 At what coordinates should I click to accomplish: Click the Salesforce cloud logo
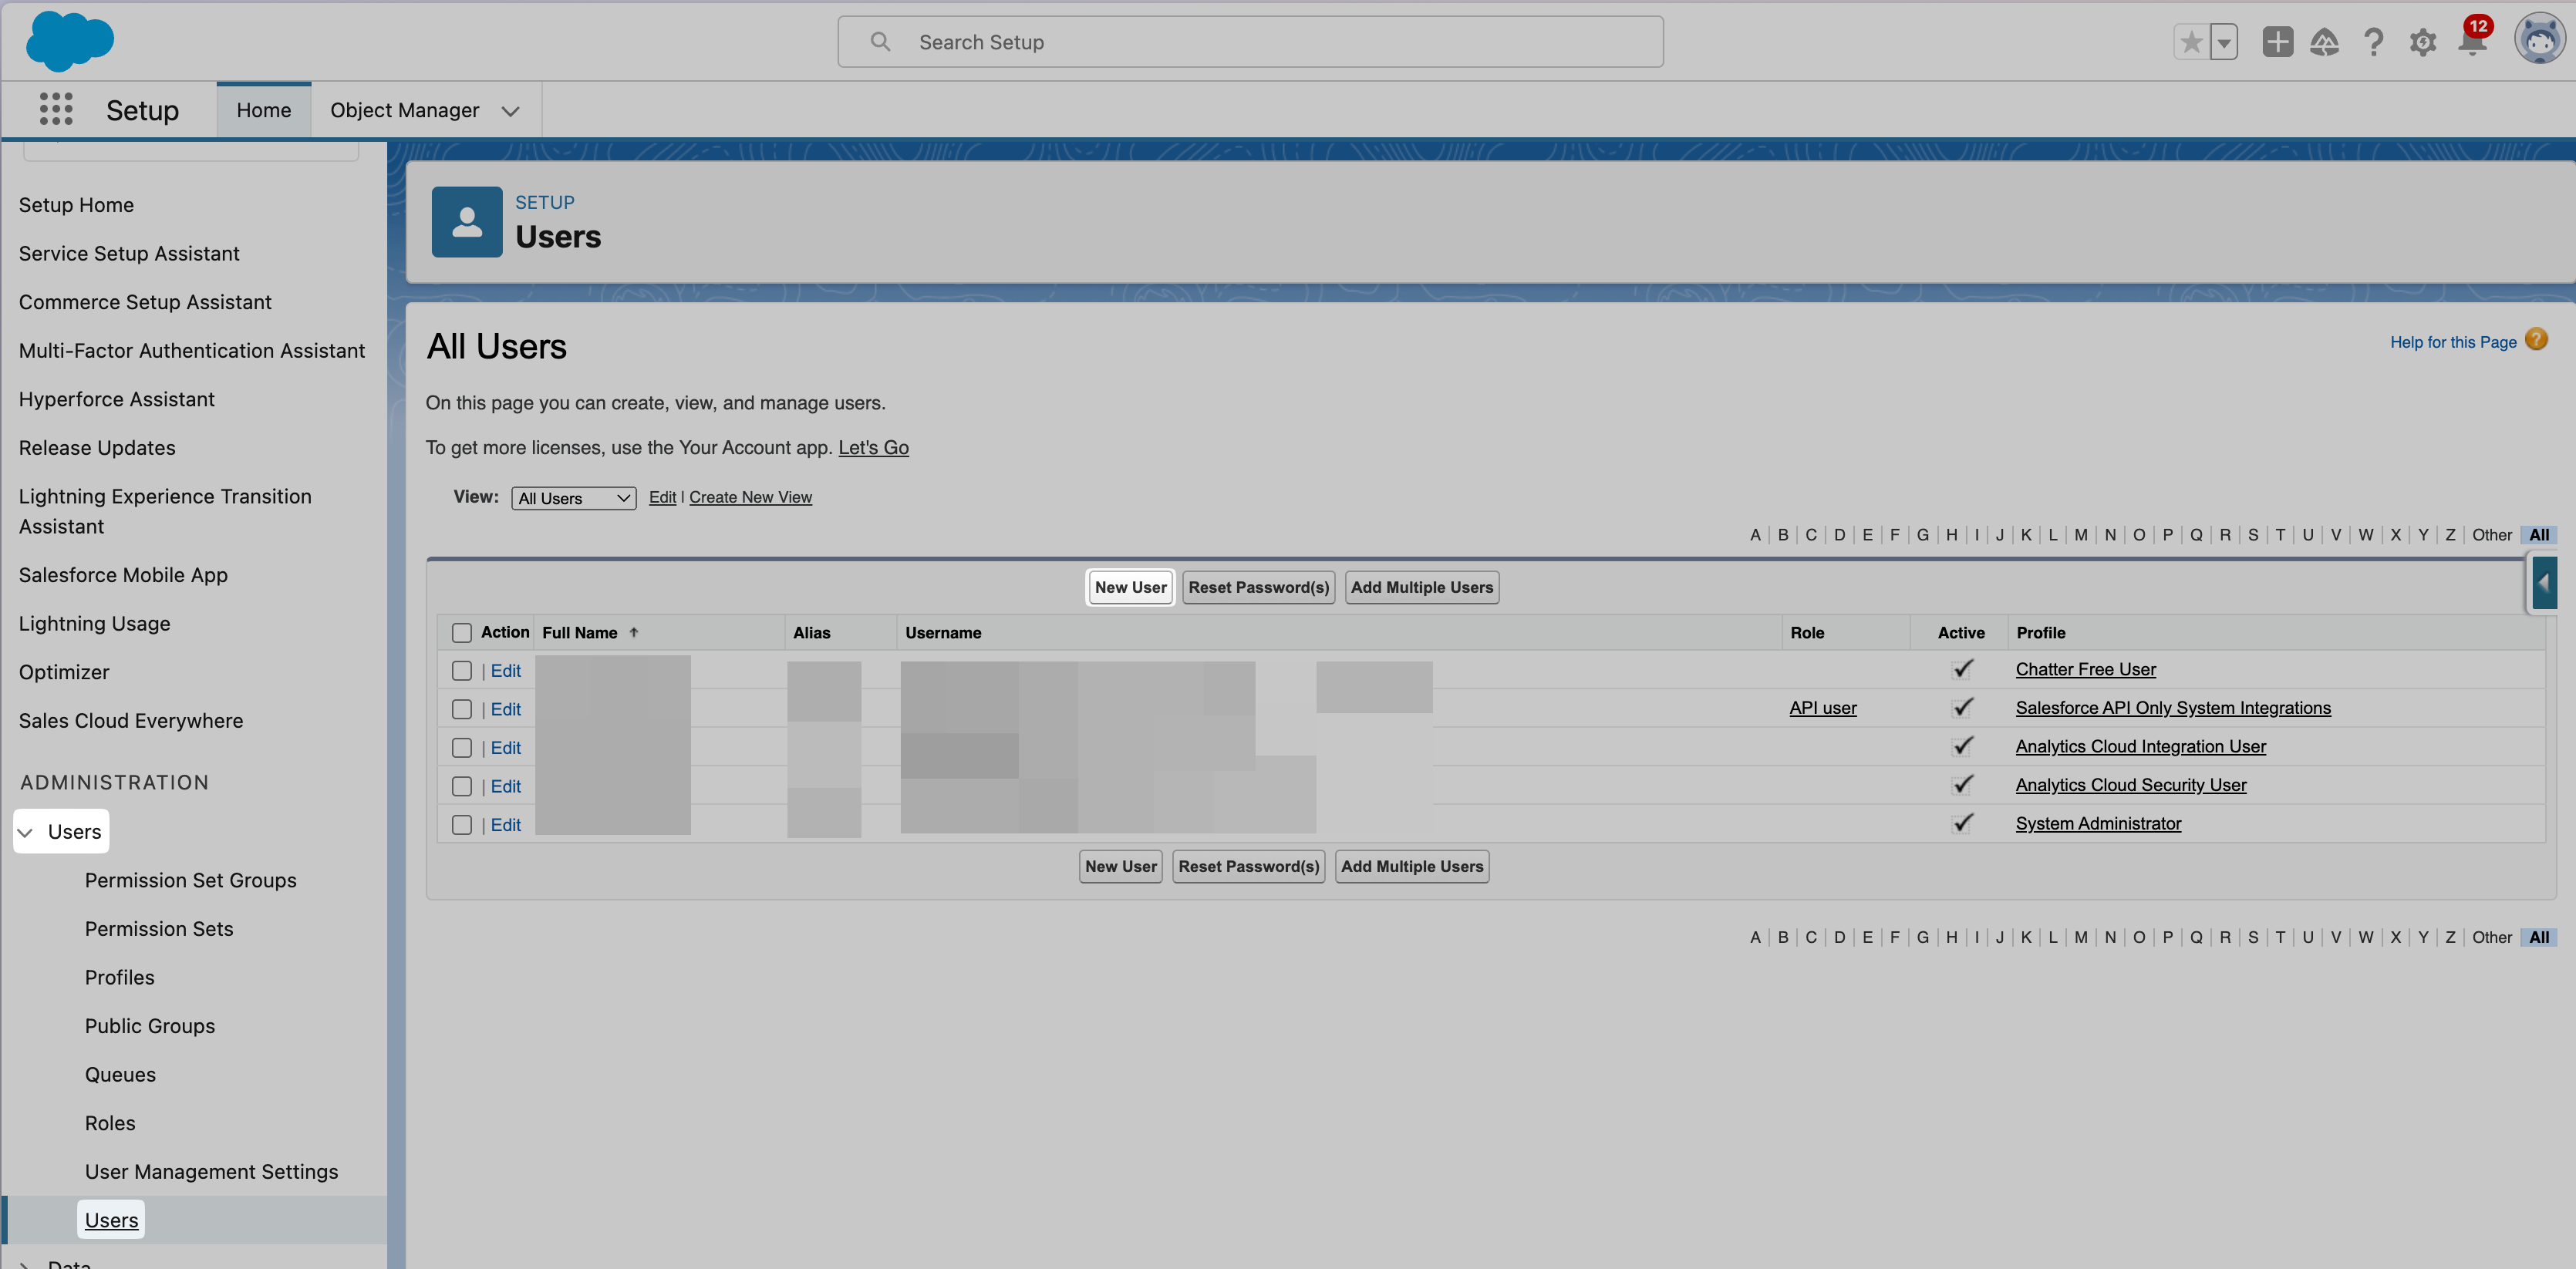[69, 41]
